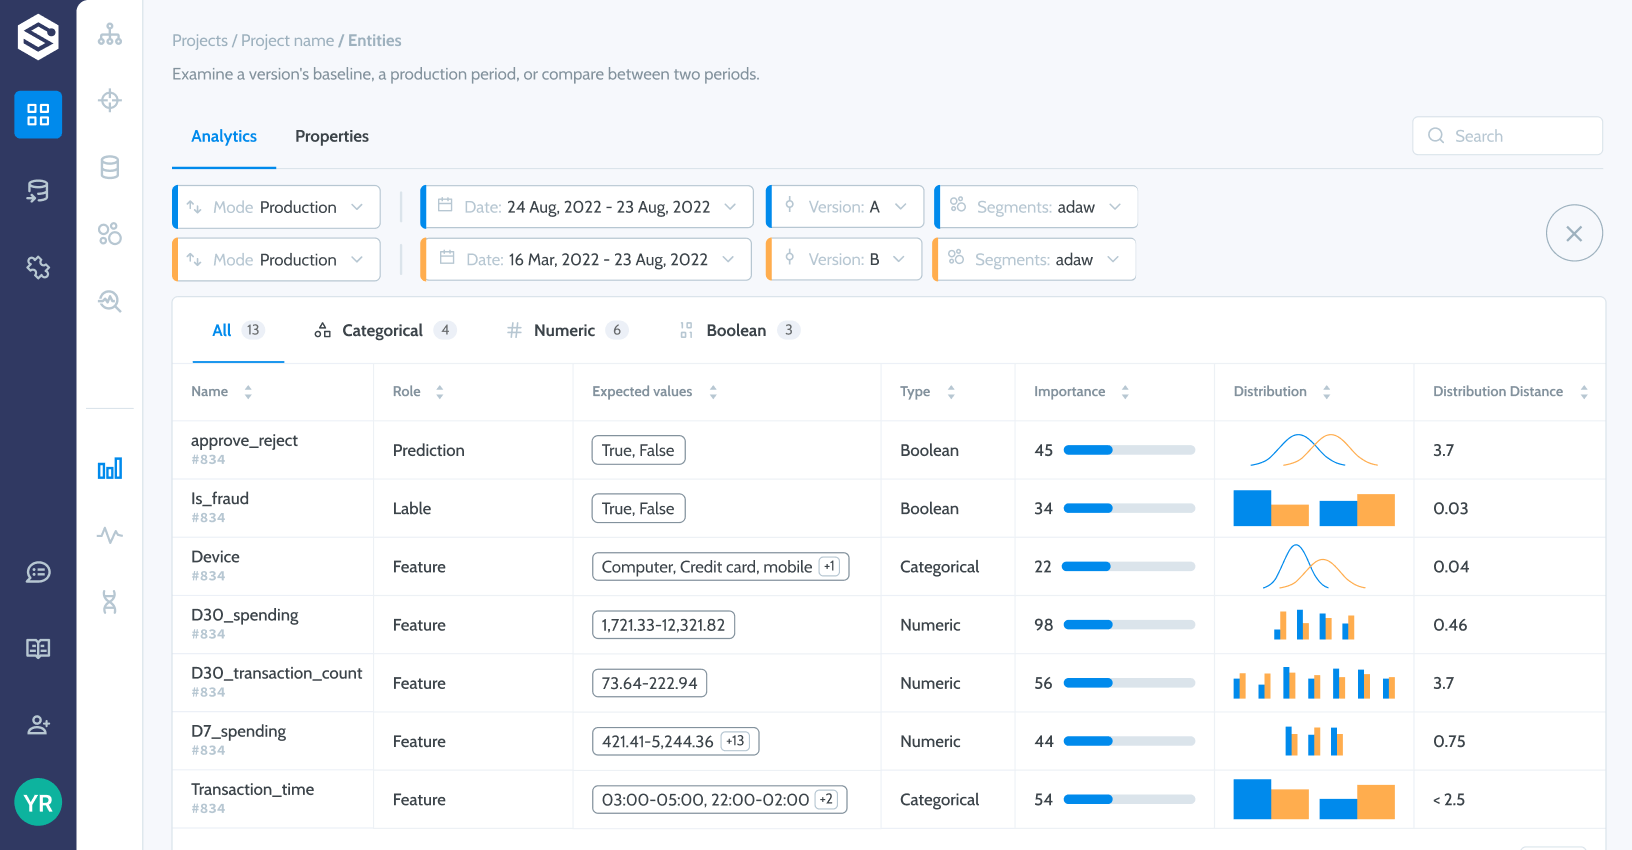1632x850 pixels.
Task: Click the Project name breadcrumb link
Action: click(287, 41)
